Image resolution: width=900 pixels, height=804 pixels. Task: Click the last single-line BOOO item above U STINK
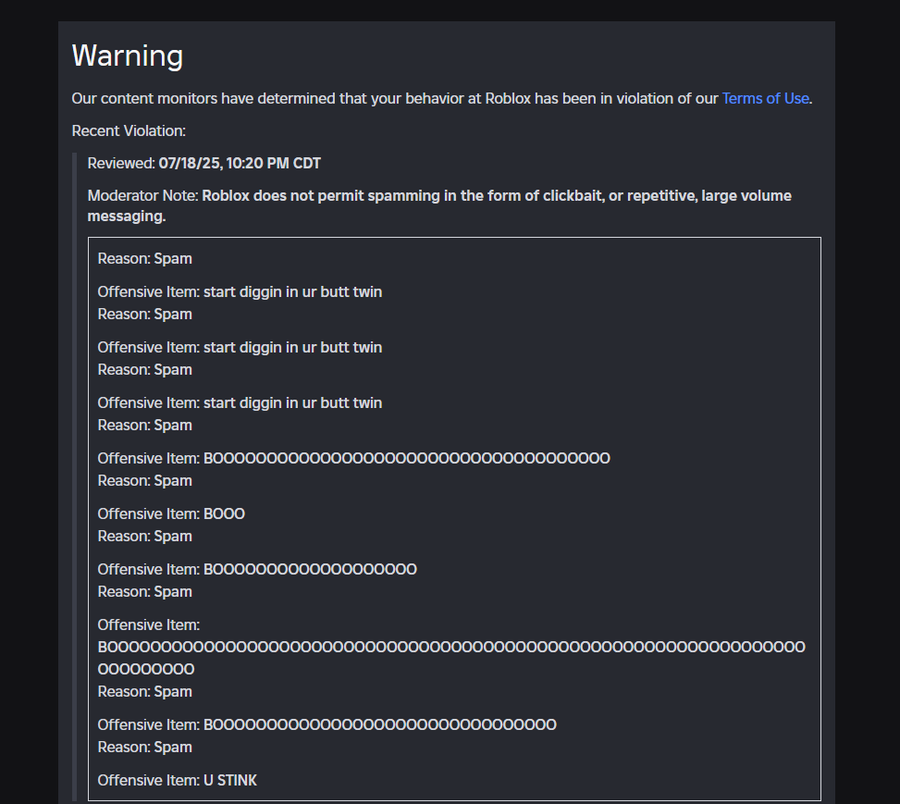(x=380, y=725)
